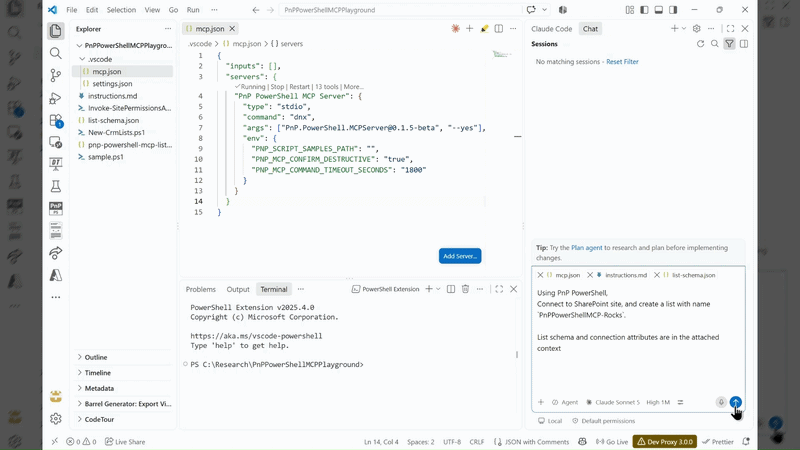Split the terminal panel

pos(451,289)
